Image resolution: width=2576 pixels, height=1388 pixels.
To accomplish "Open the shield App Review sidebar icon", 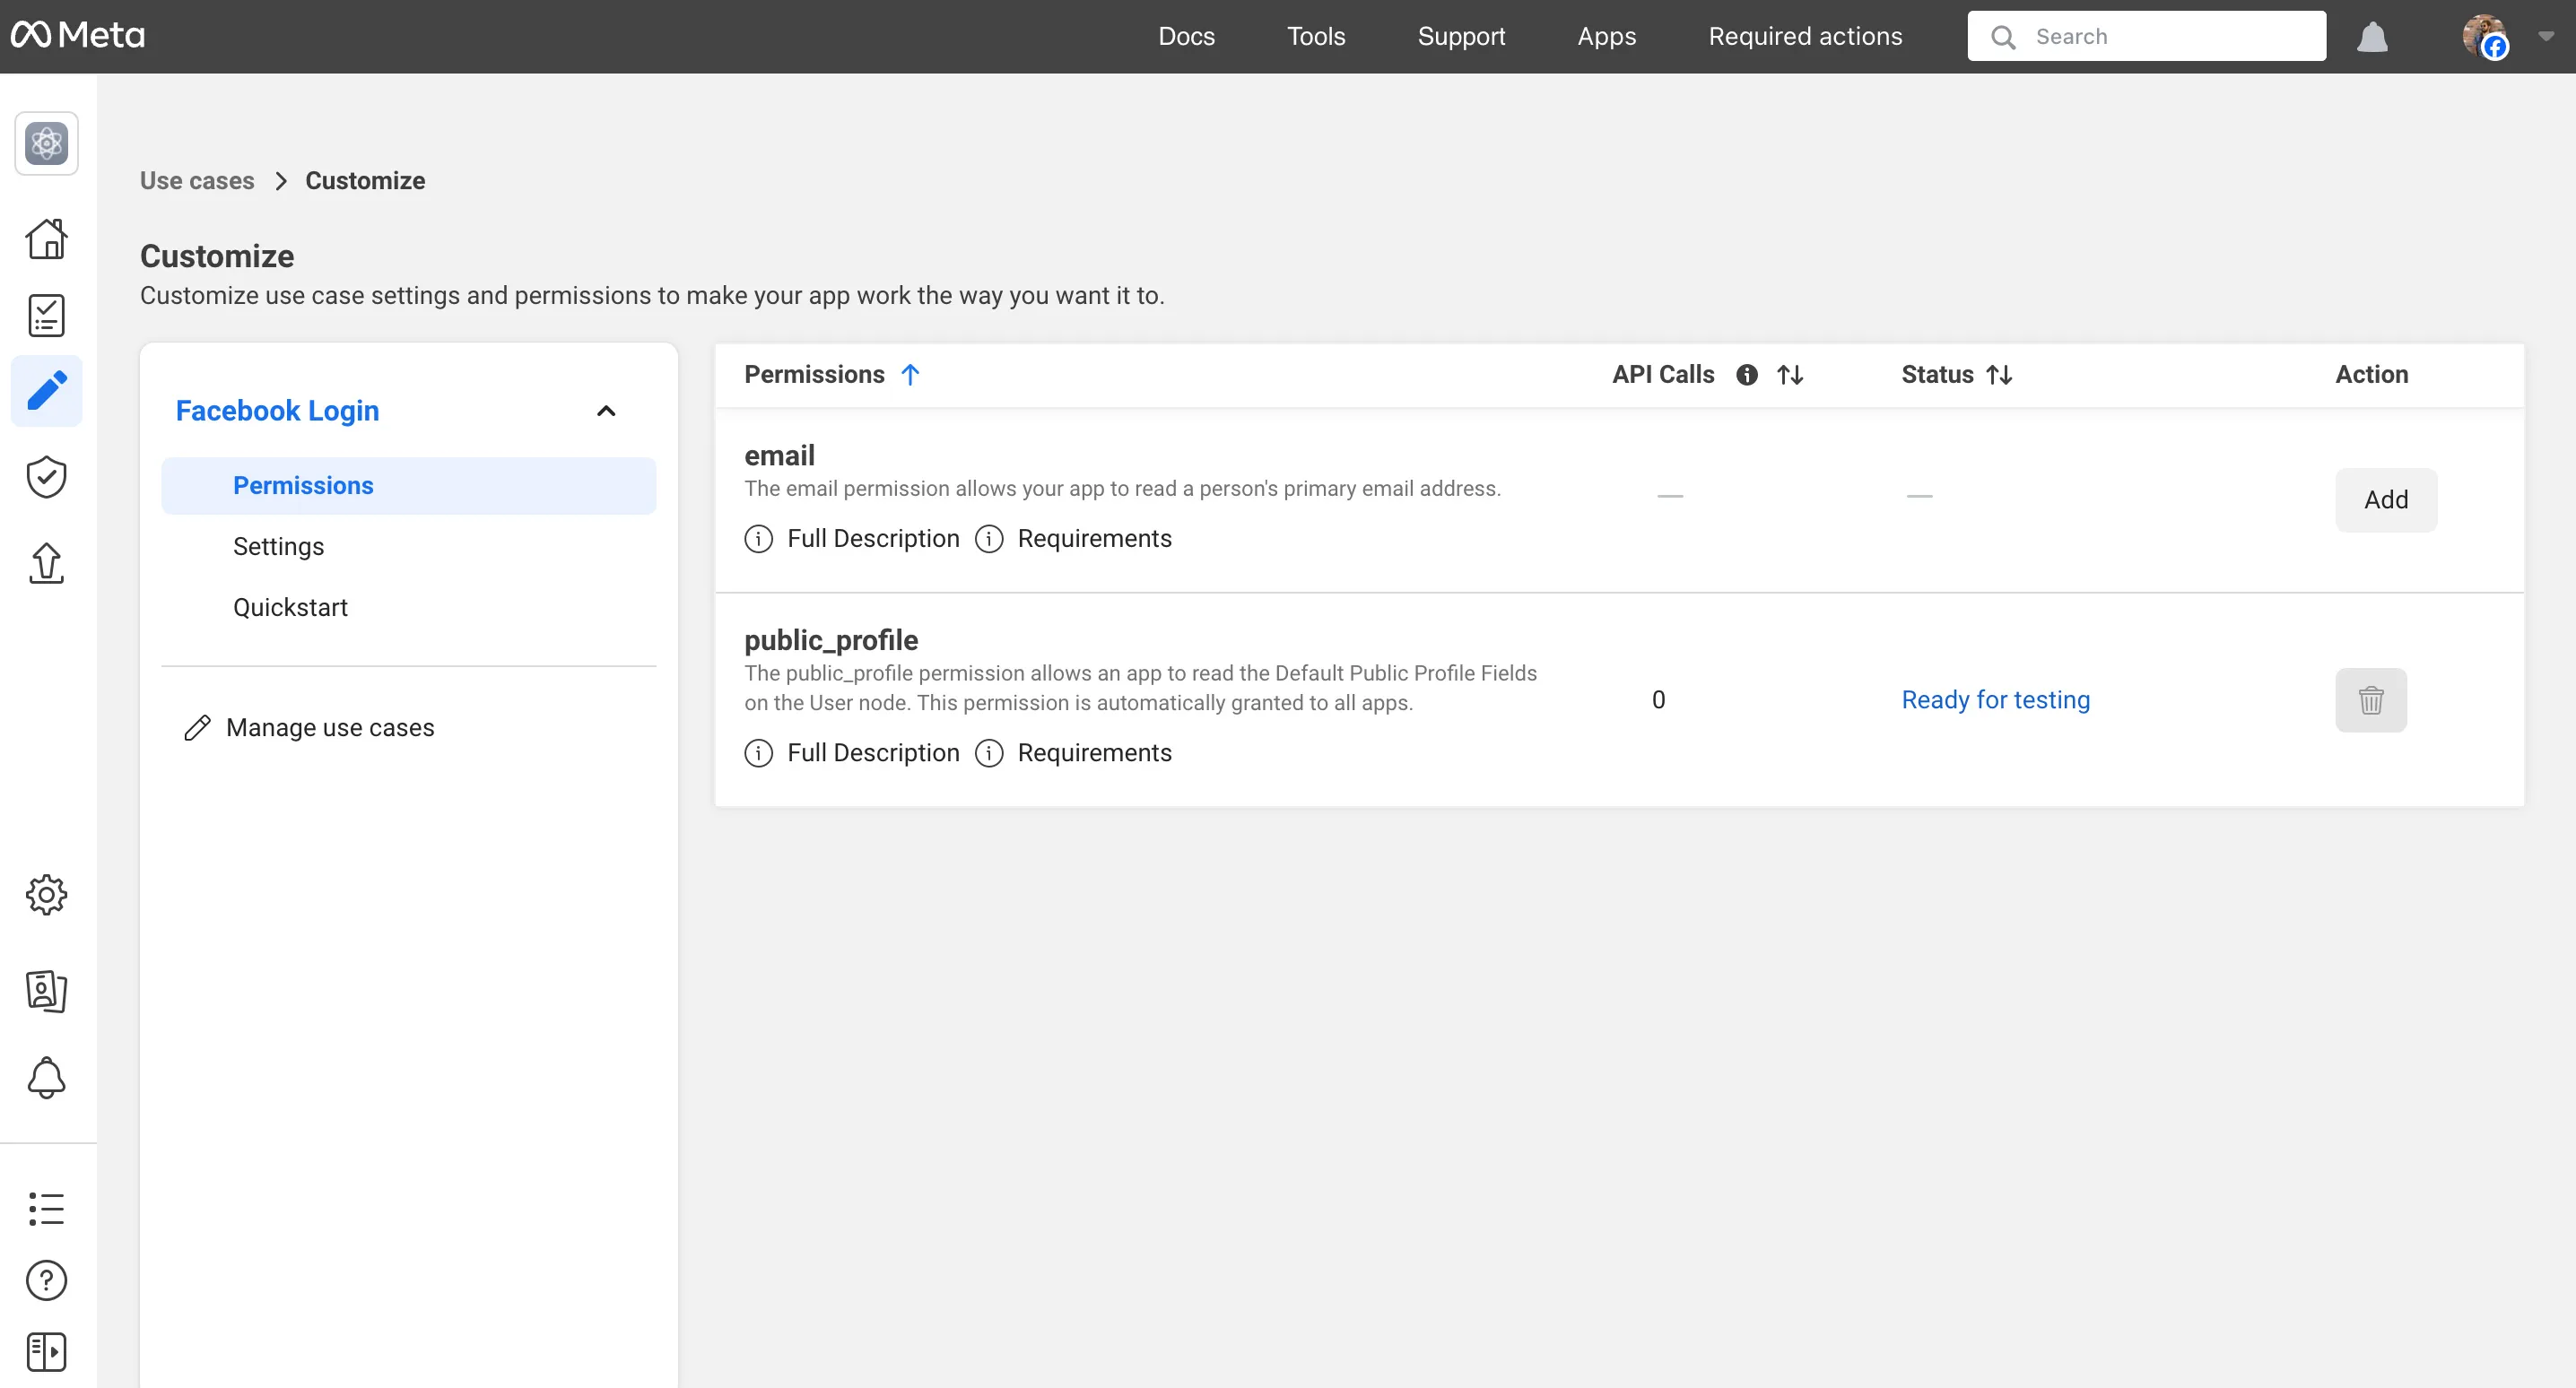I will [46, 477].
